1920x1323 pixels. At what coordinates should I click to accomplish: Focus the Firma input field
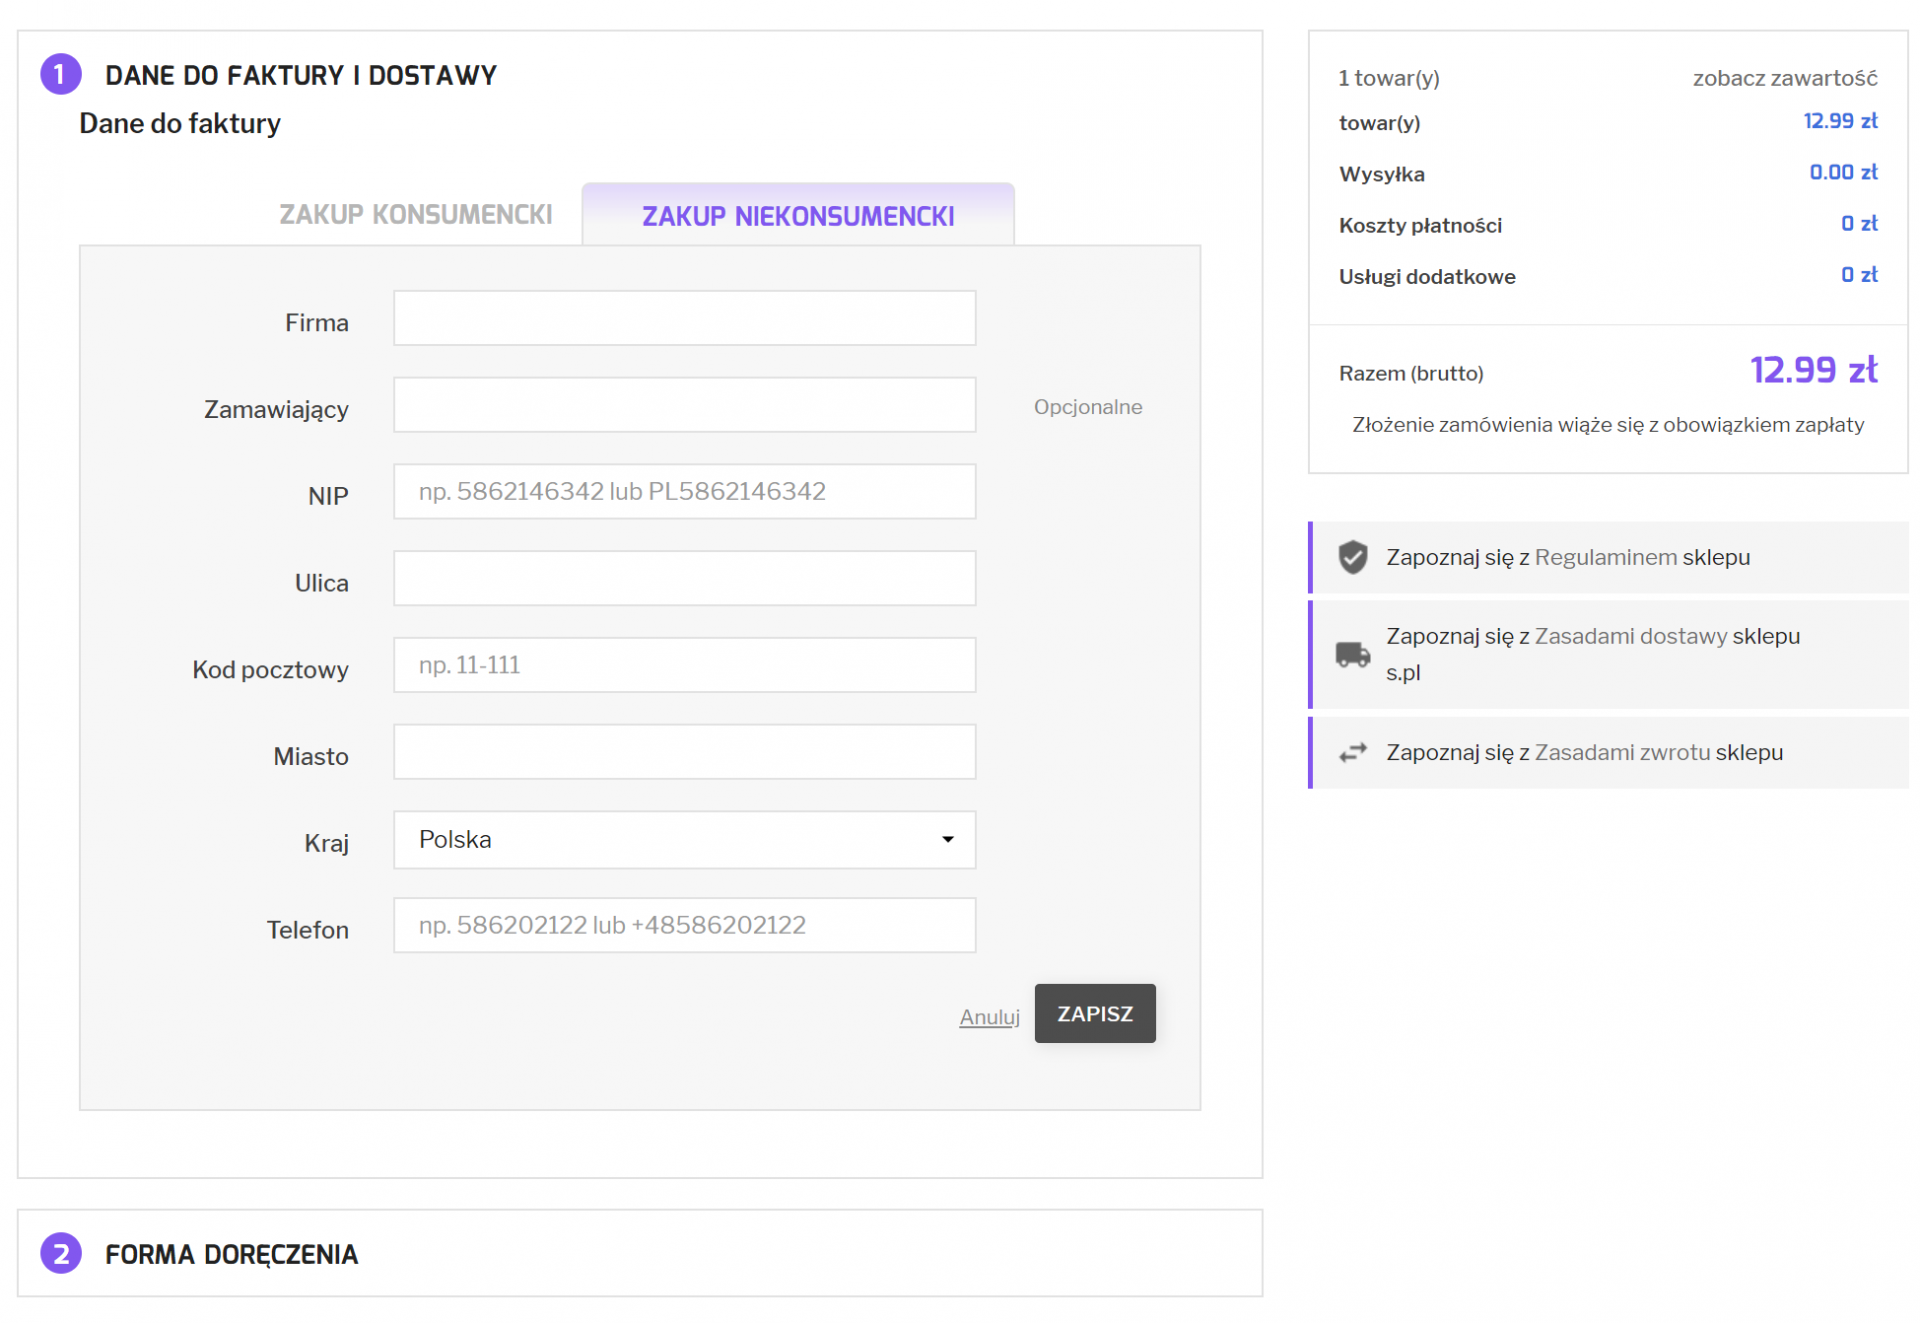pyautogui.click(x=684, y=318)
